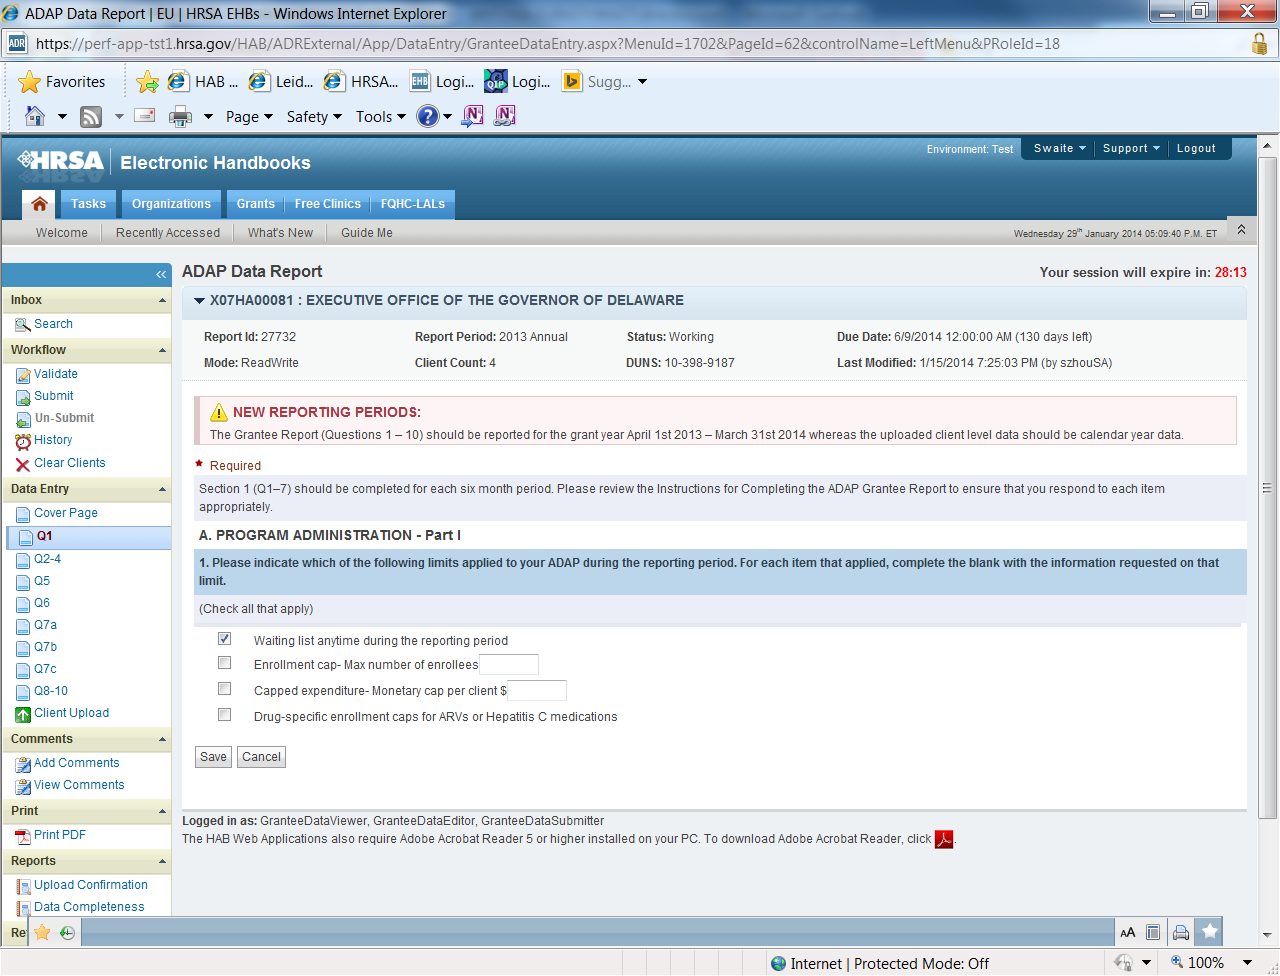Click the red X Clear Clients icon
The height and width of the screenshot is (976, 1280).
click(23, 464)
